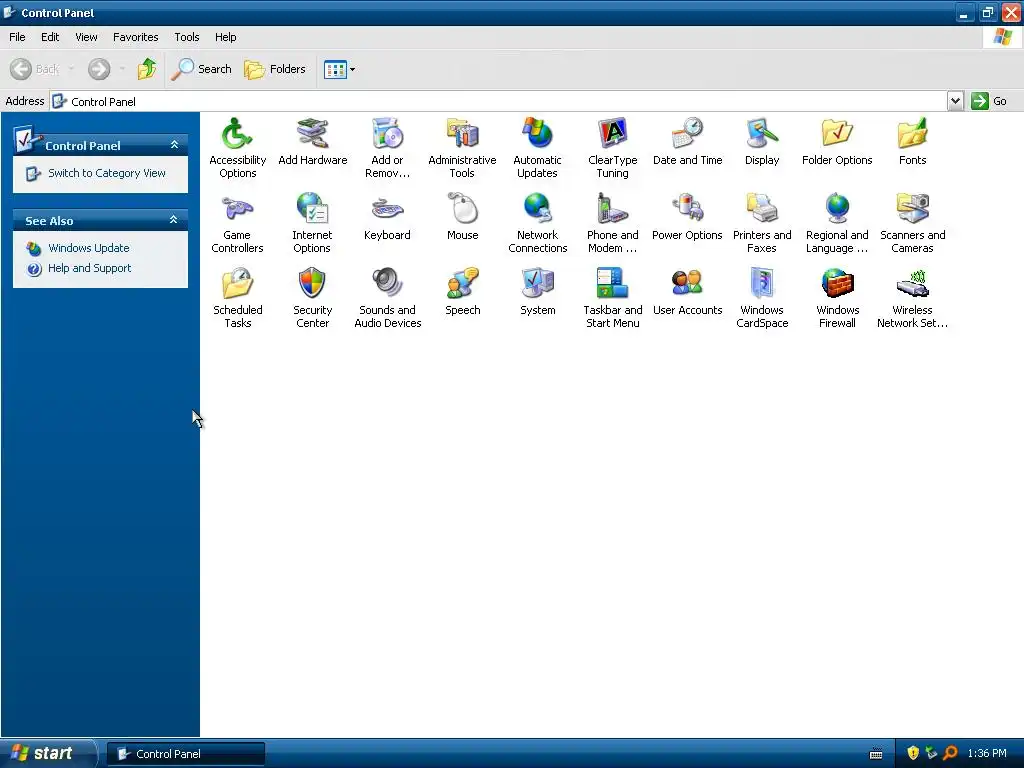Viewport: 1024px width, 768px height.
Task: Open the Address bar dropdown arrow
Action: click(x=955, y=101)
